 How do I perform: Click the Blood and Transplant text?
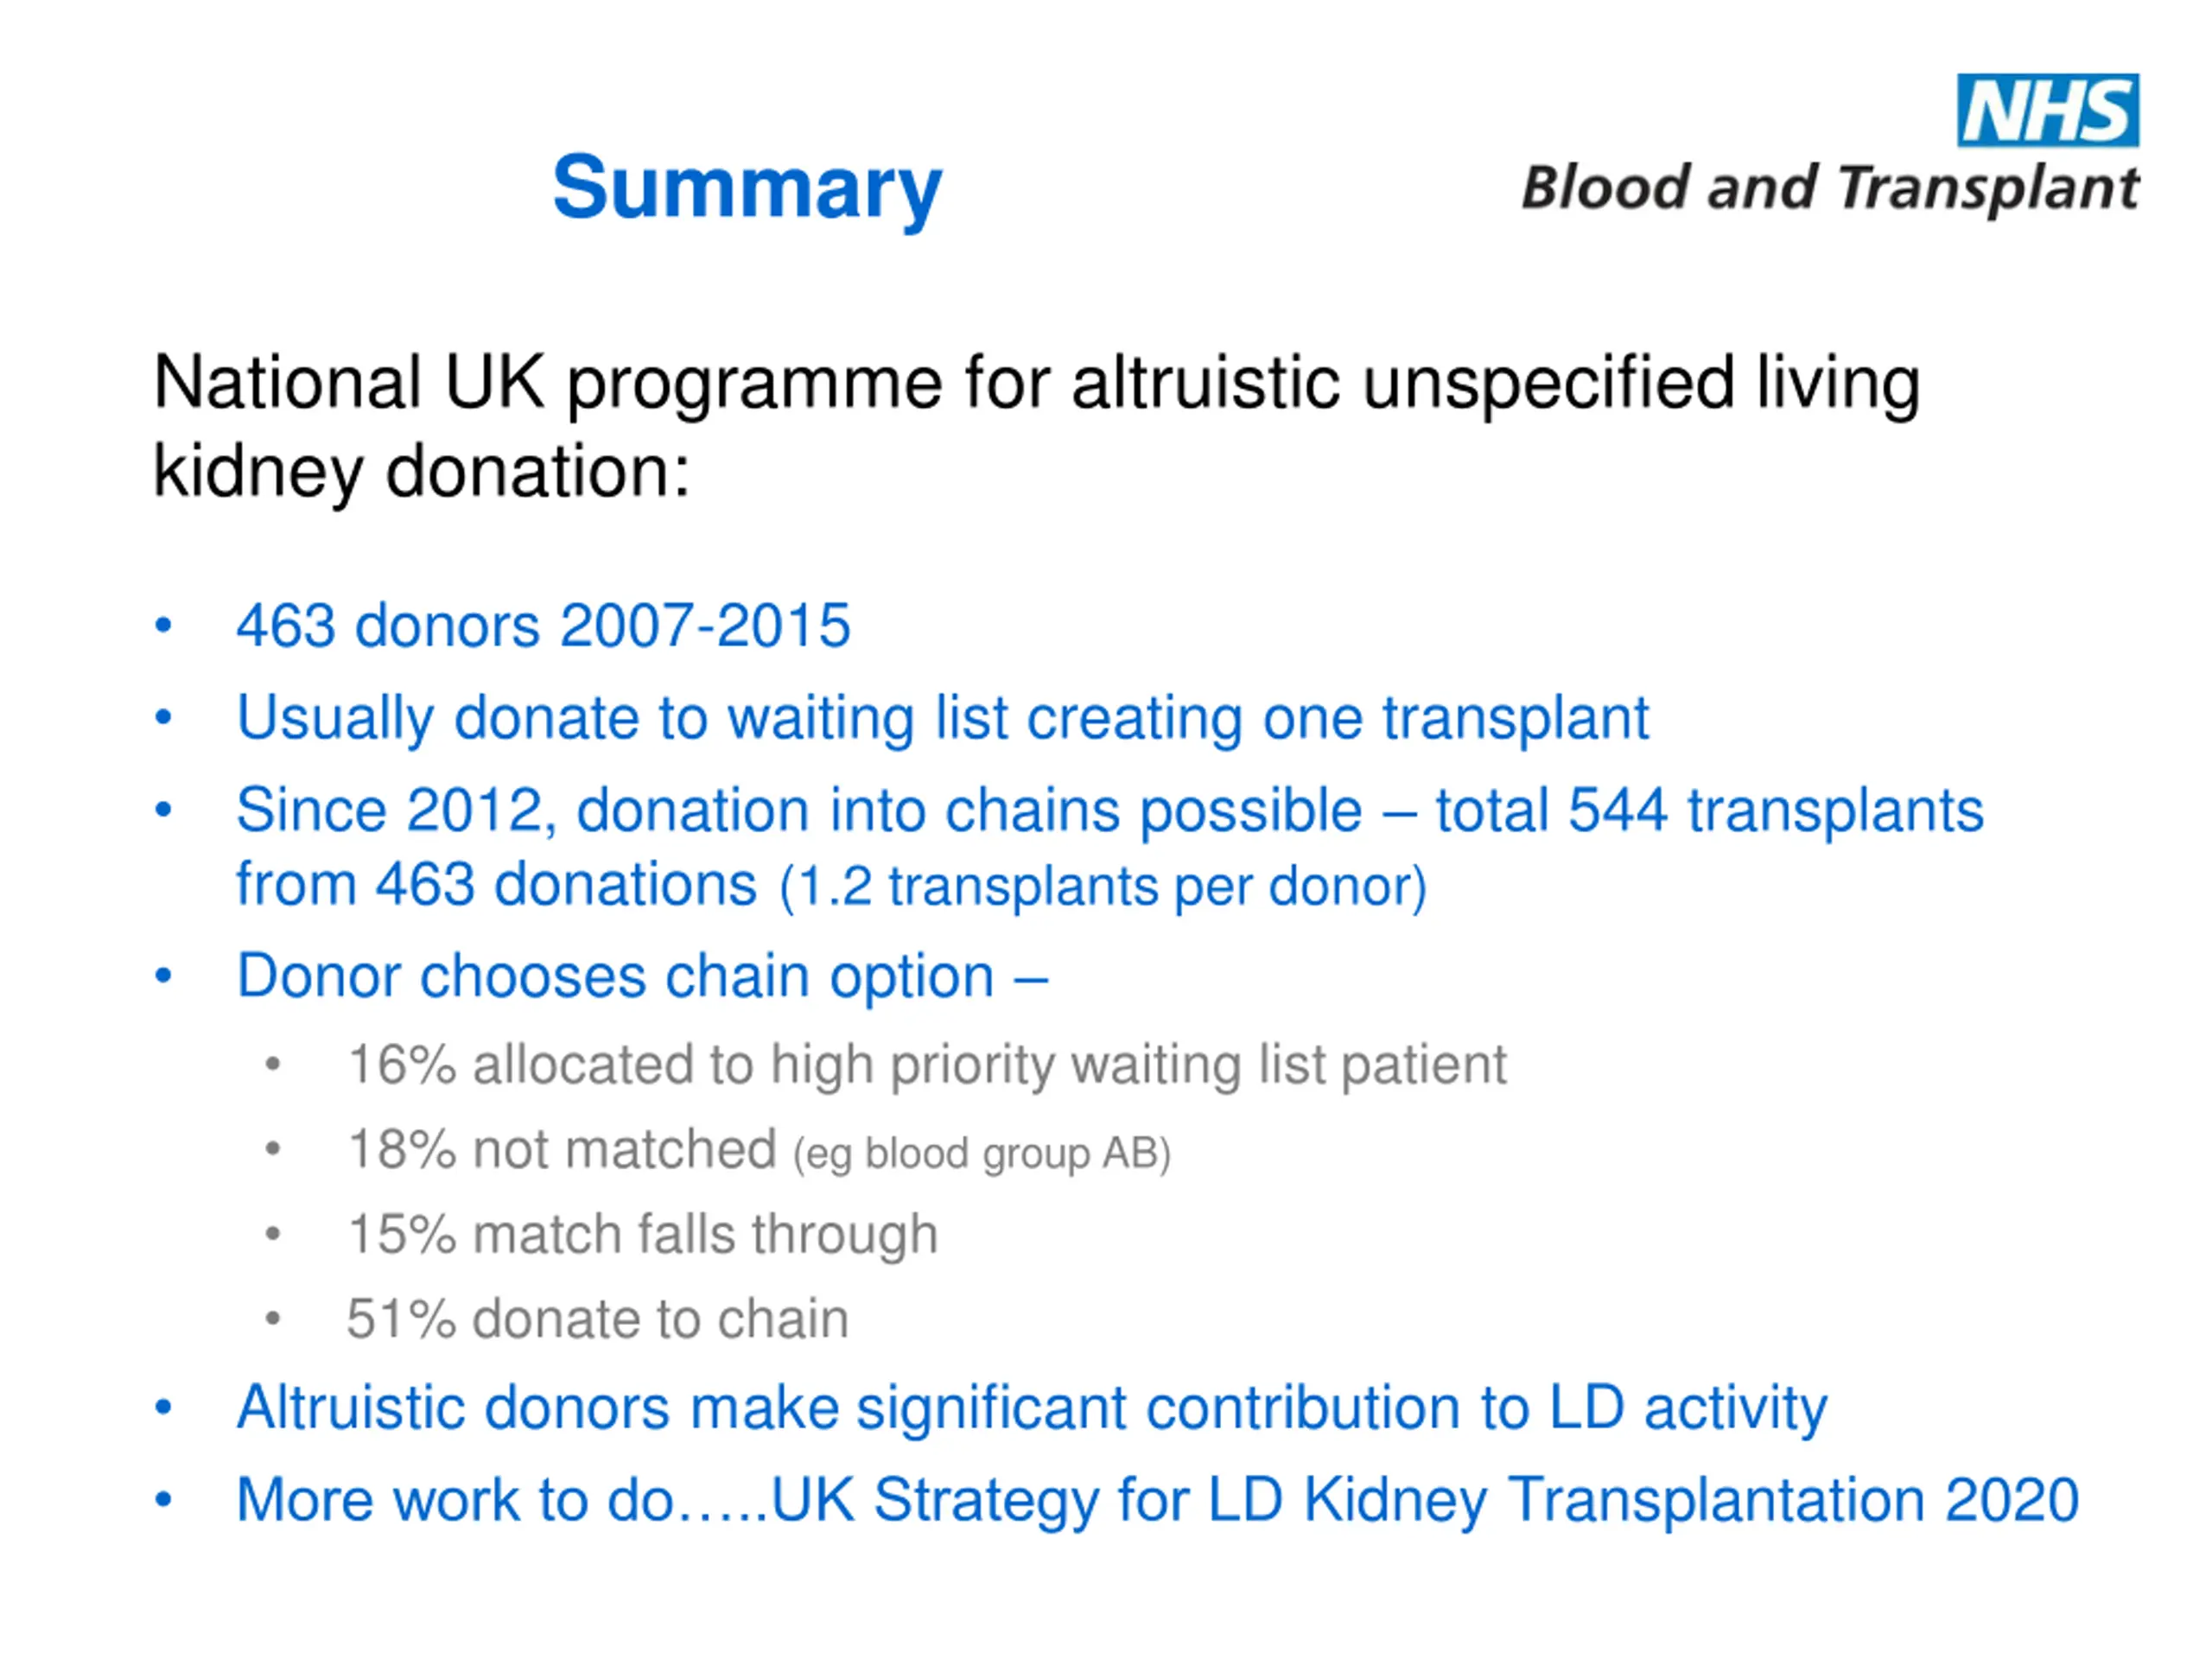[x=1830, y=188]
